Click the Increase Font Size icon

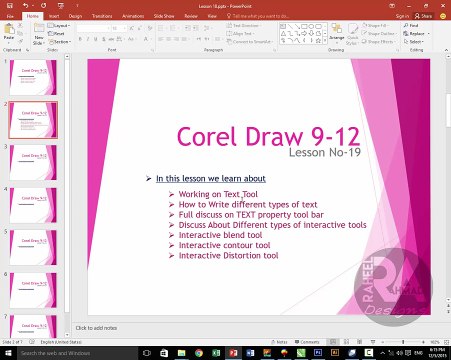(131, 28)
